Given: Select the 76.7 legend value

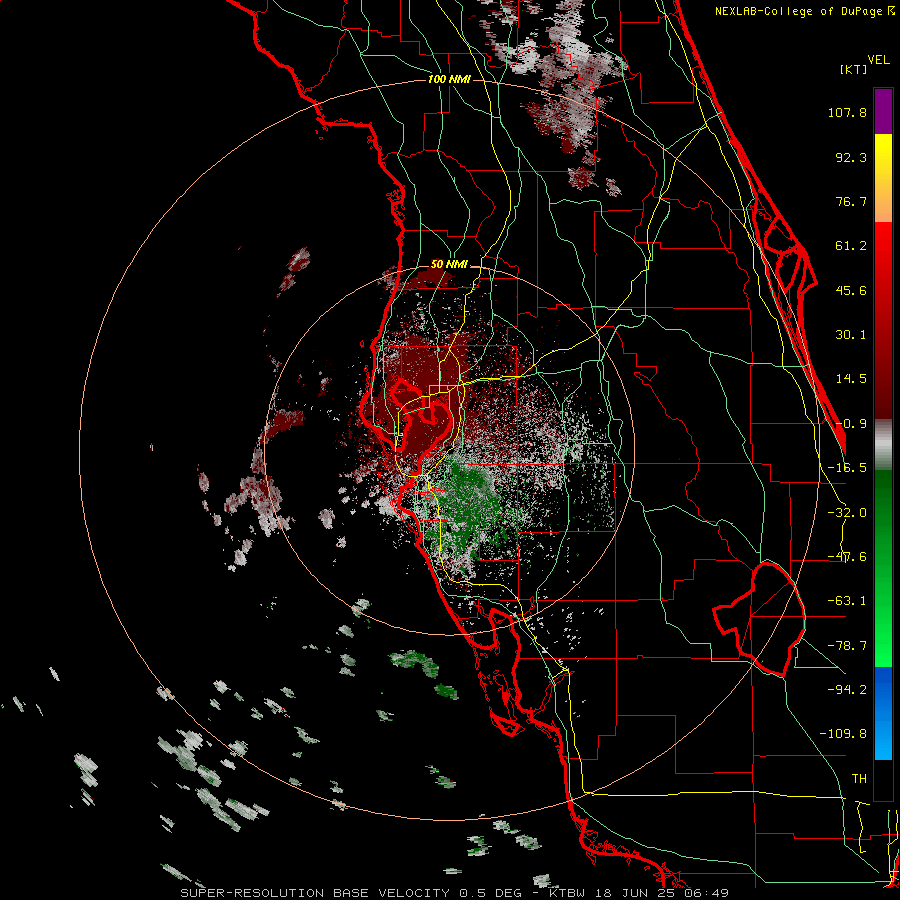Looking at the screenshot, I should click(851, 201).
